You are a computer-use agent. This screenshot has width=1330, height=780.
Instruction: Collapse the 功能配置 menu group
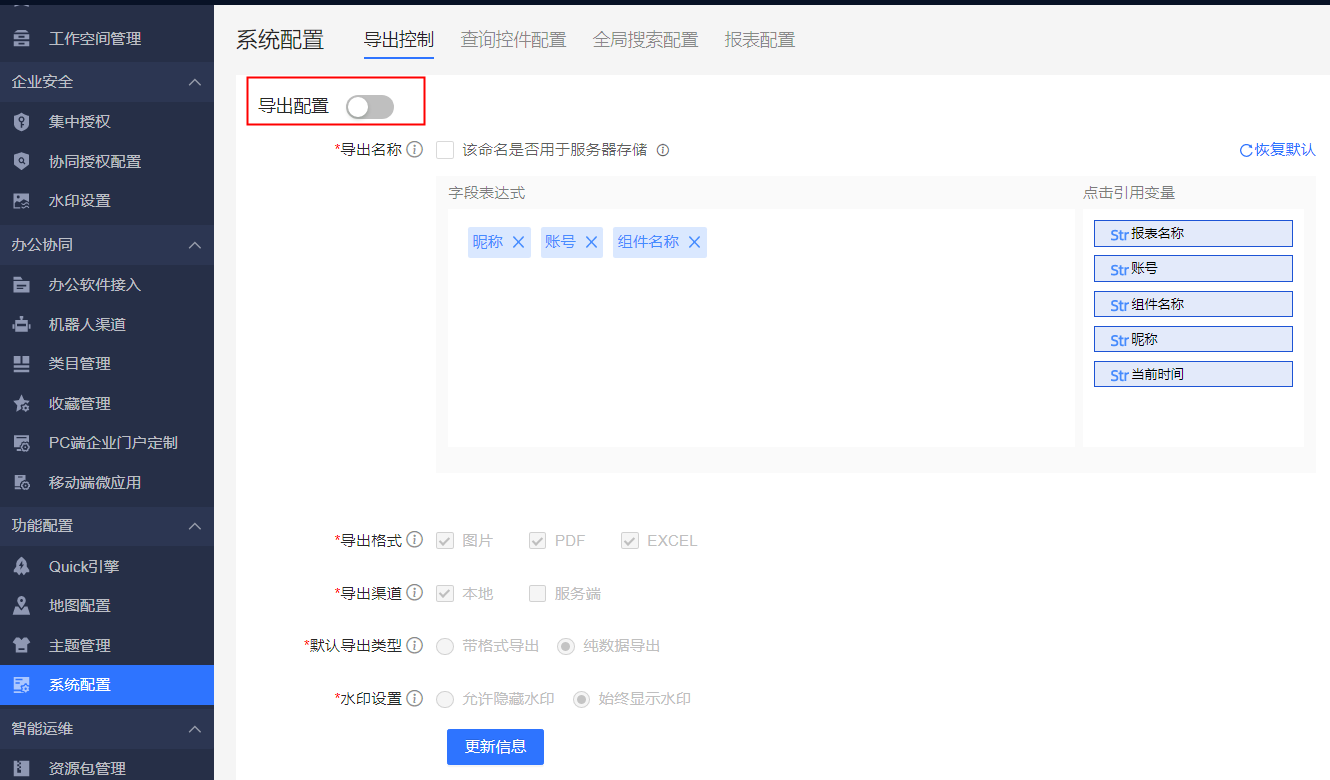click(x=195, y=526)
